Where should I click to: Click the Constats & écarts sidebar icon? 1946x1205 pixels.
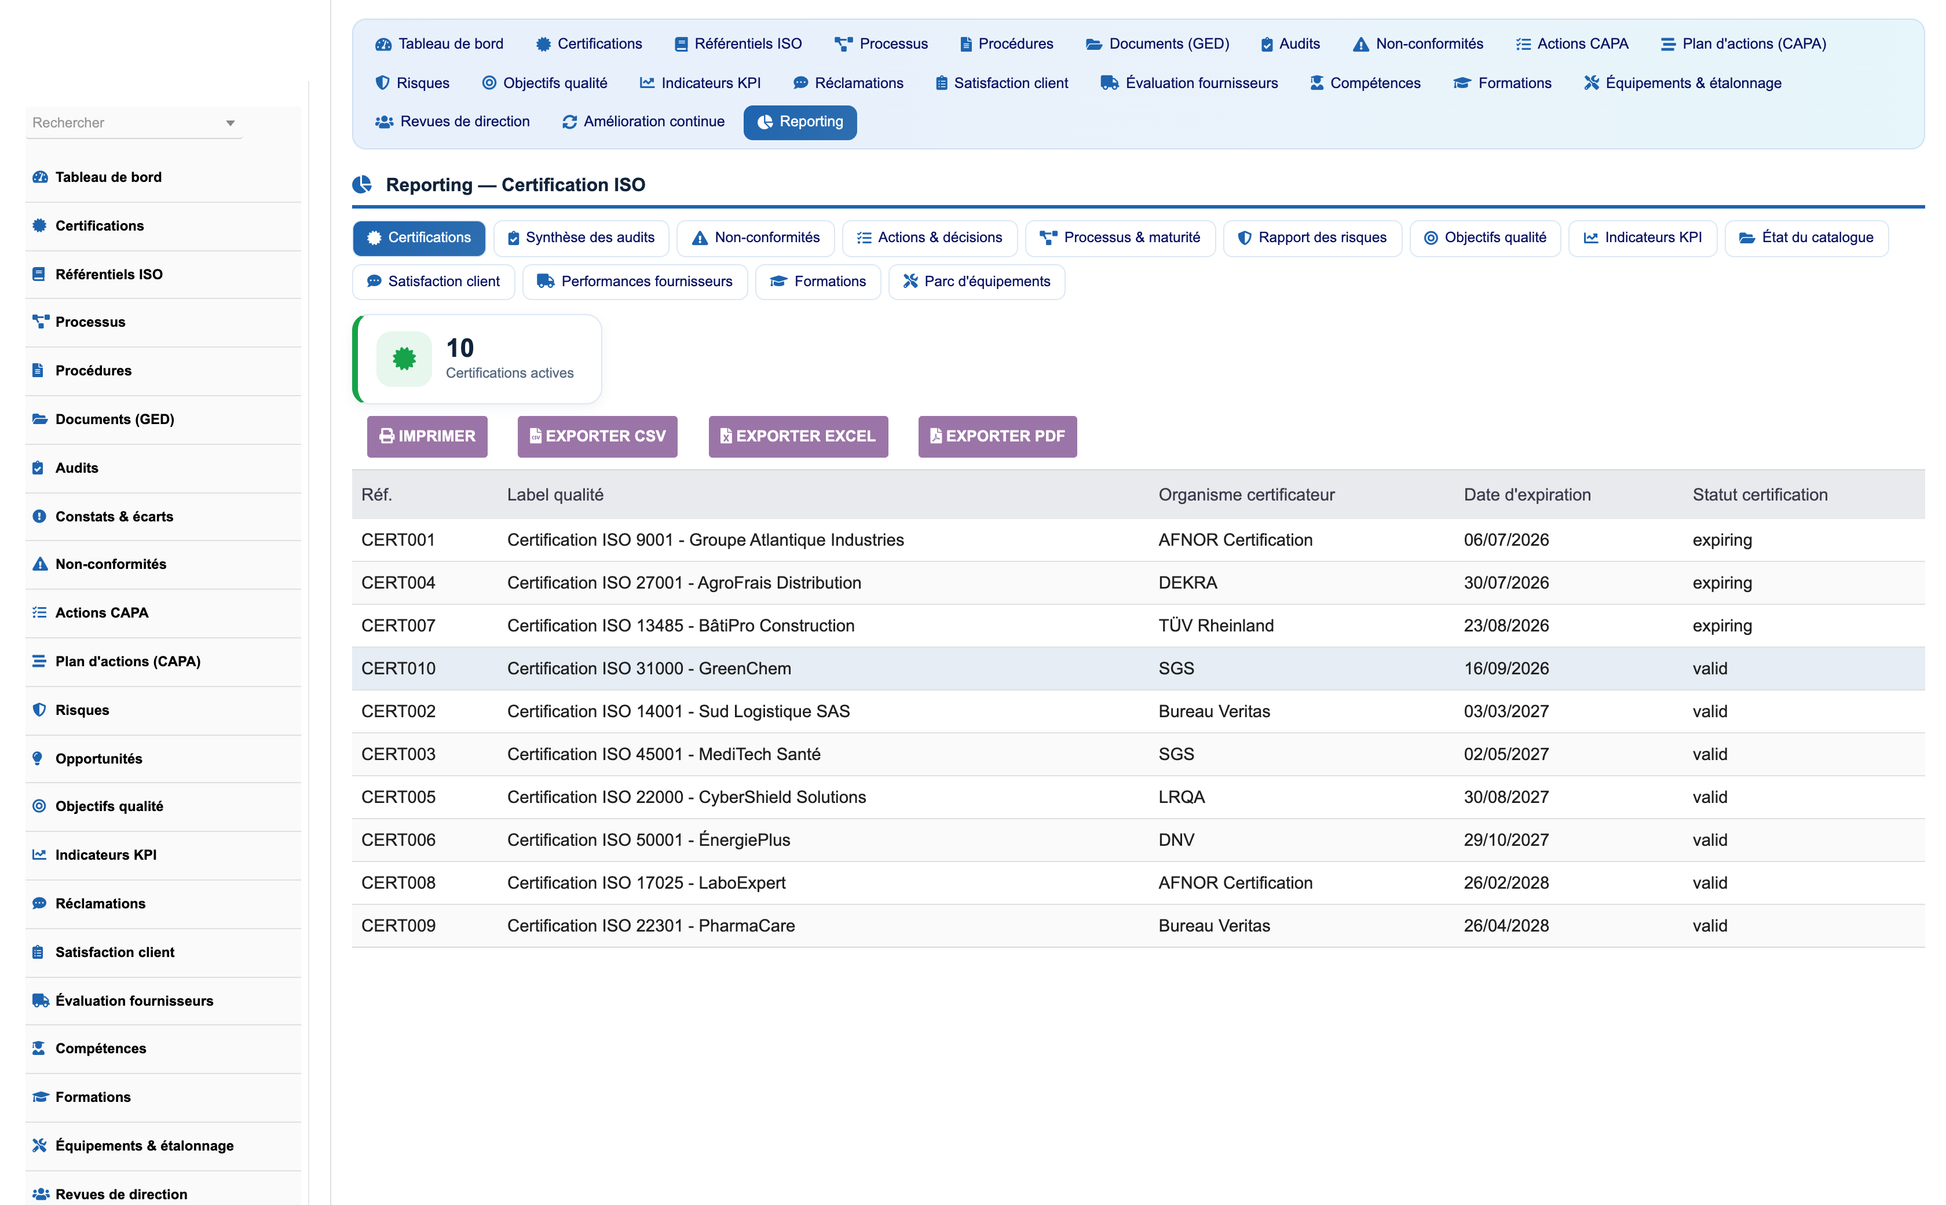39,516
